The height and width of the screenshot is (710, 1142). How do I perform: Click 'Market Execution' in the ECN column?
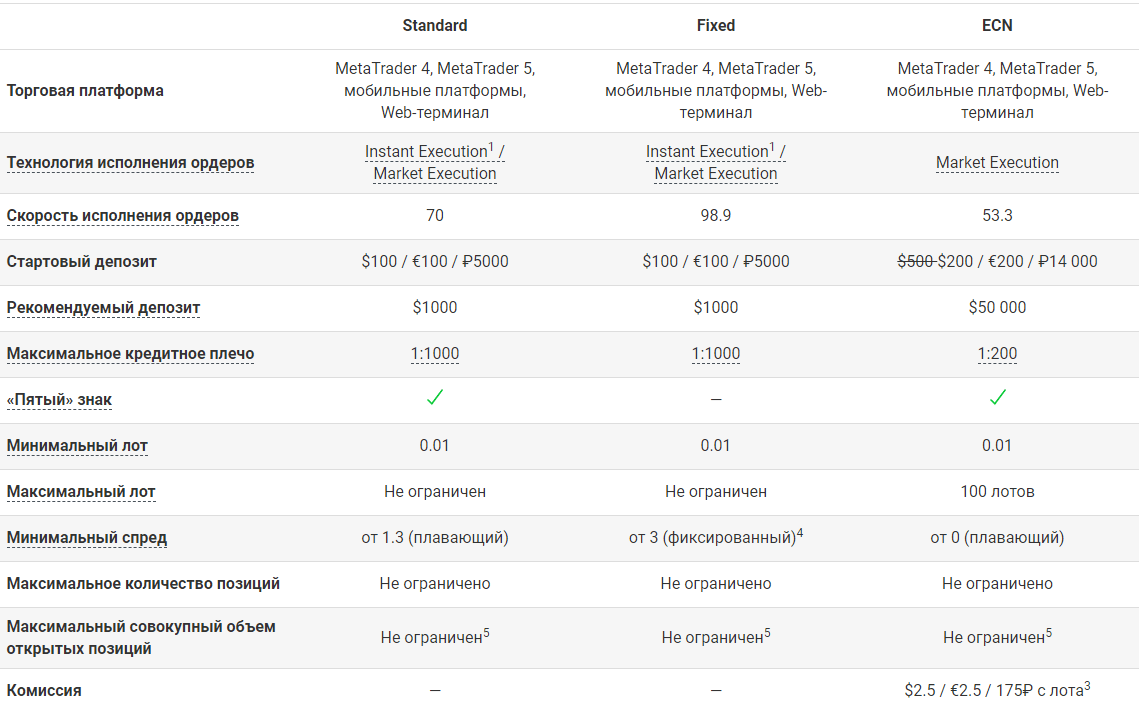(997, 163)
